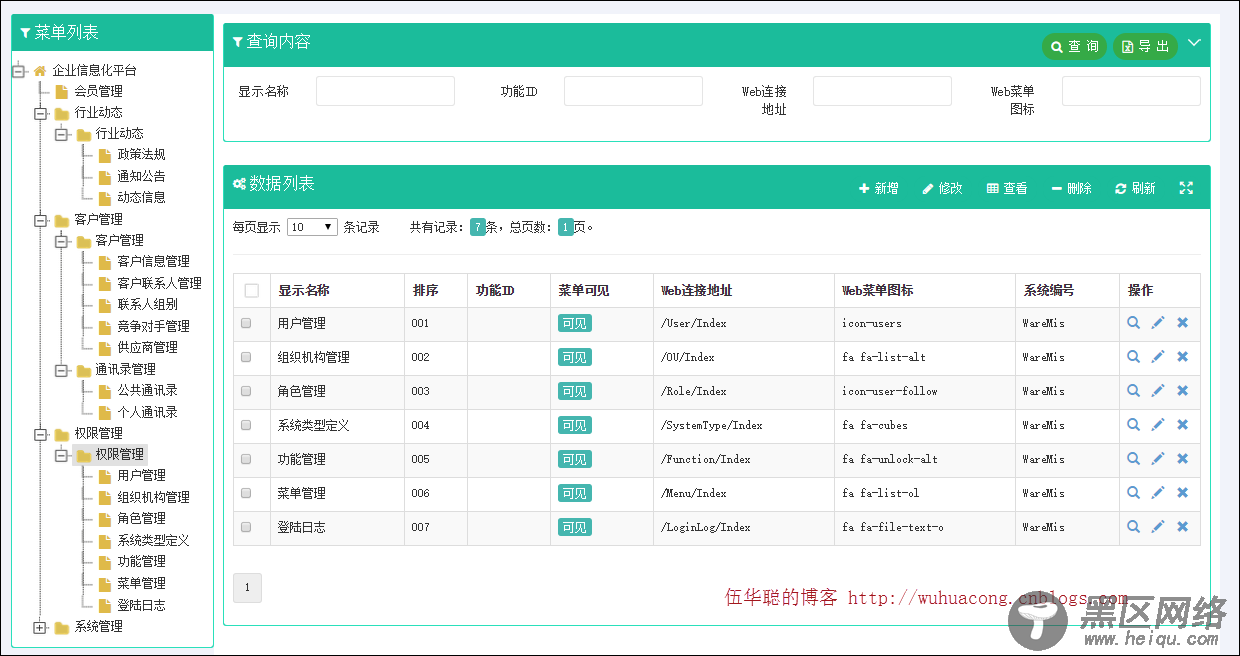
Task: Click the Web连接地址 input field
Action: [x=882, y=91]
